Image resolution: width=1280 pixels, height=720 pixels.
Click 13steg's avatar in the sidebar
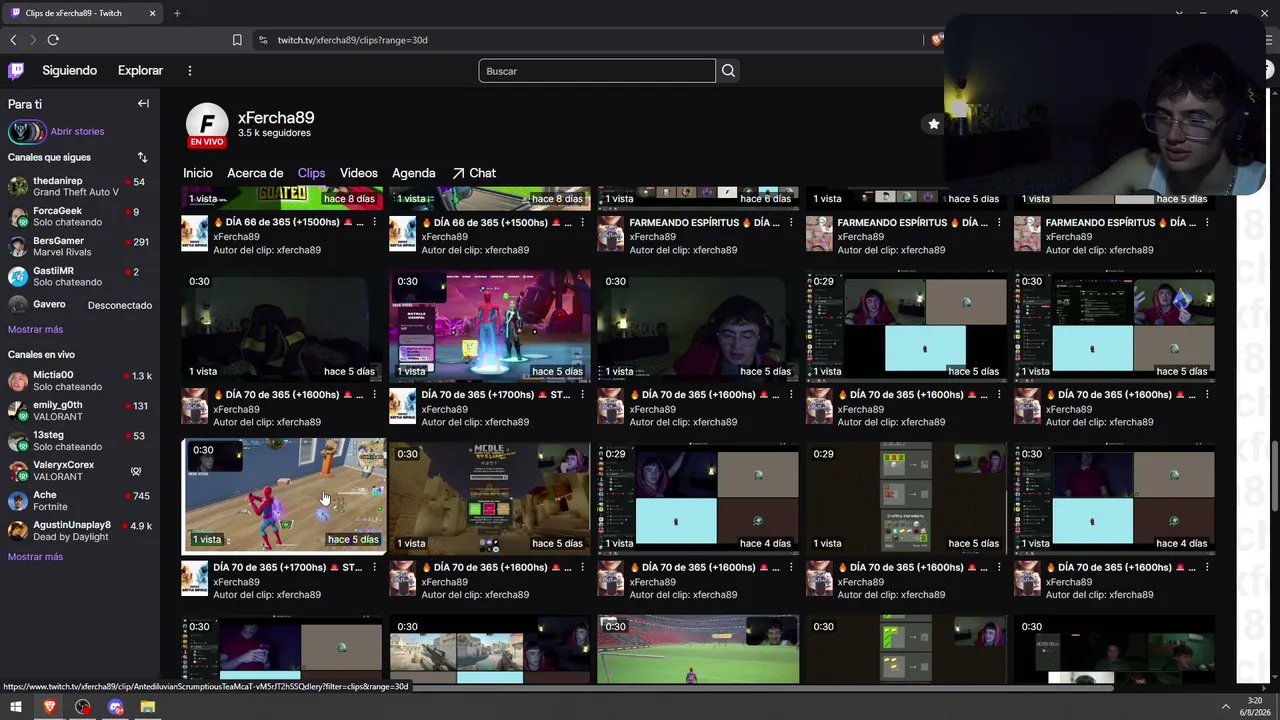click(18, 441)
